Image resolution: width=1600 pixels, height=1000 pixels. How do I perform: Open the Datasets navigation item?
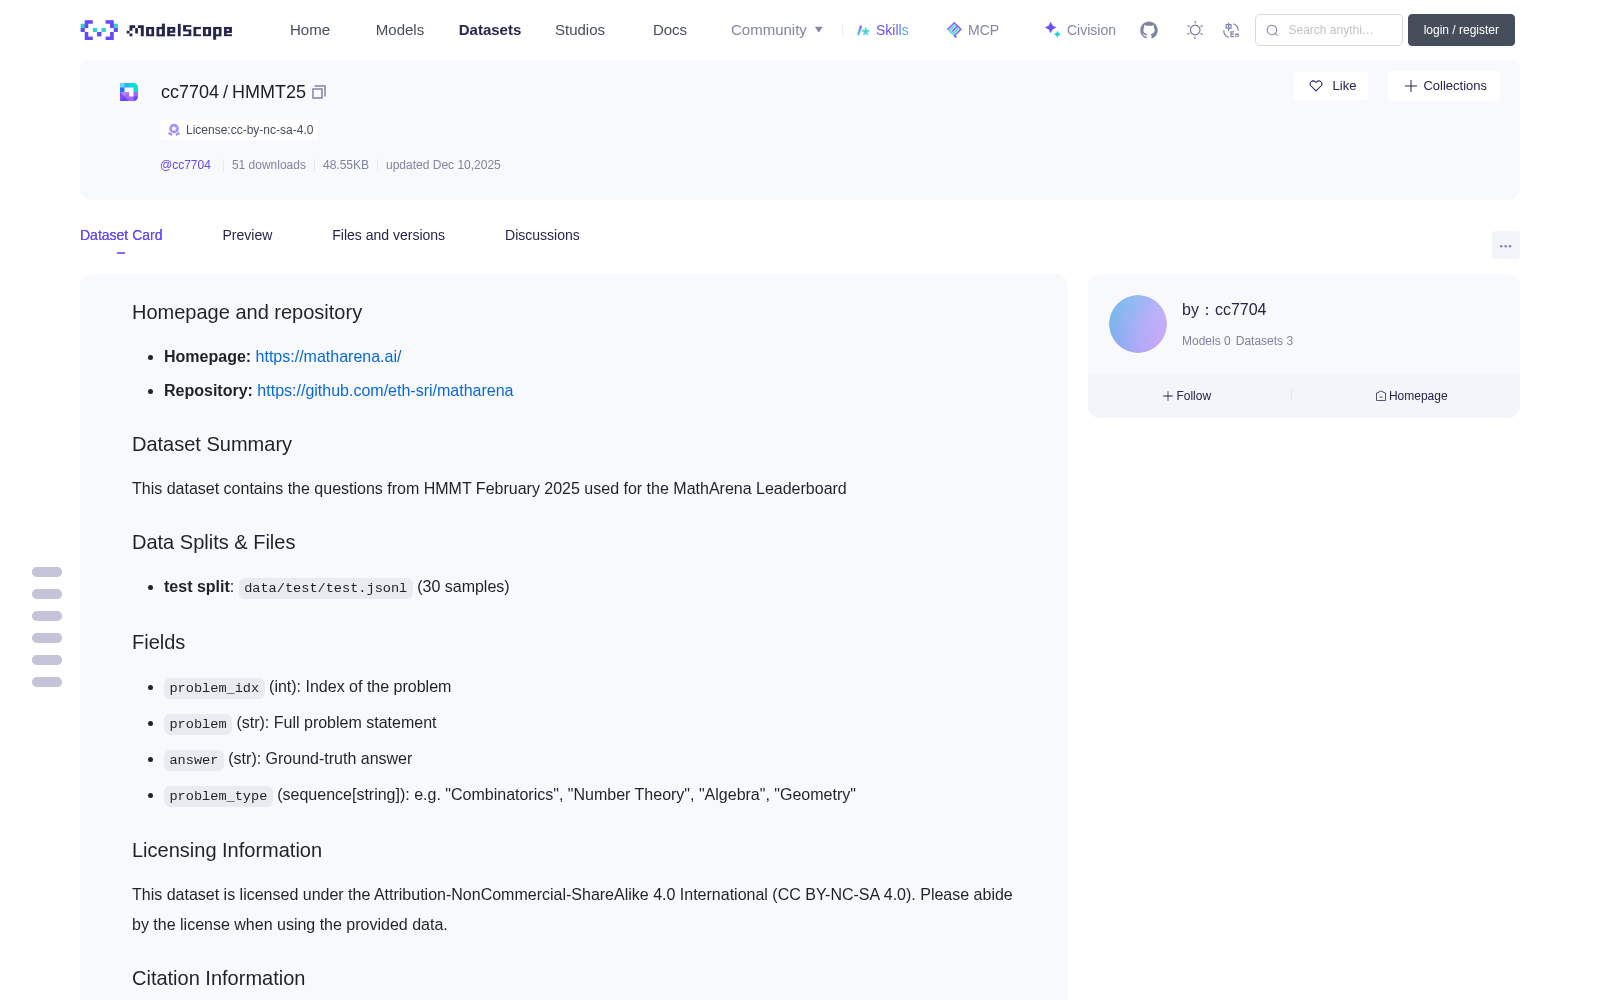pyautogui.click(x=490, y=30)
